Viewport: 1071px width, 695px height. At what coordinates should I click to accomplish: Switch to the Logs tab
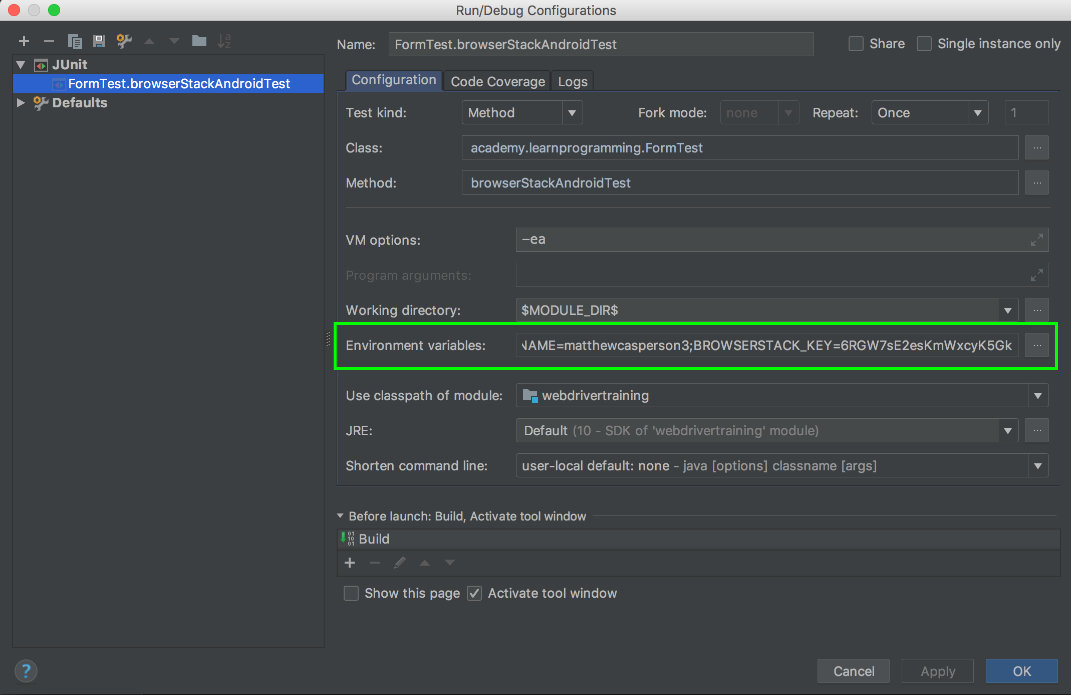click(x=573, y=81)
